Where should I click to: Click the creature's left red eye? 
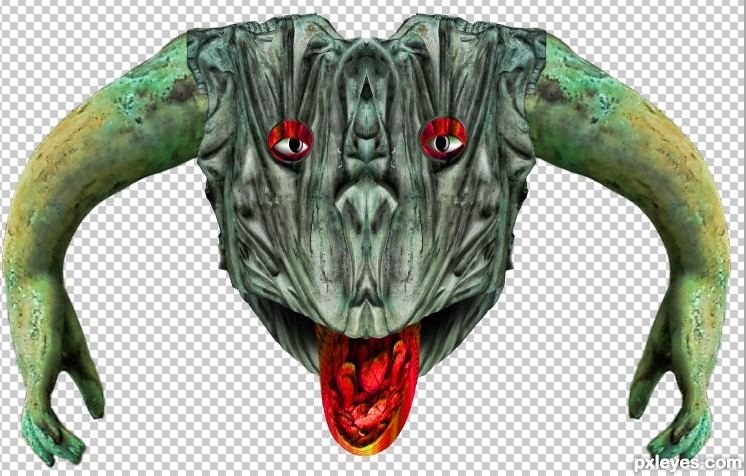click(290, 141)
